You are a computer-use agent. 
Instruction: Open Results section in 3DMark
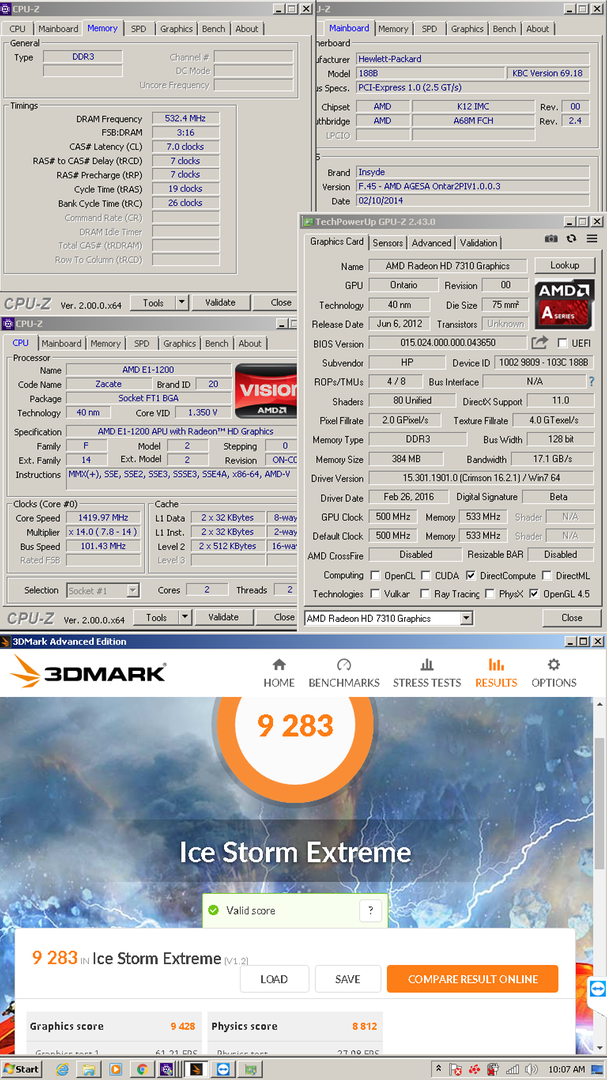495,673
